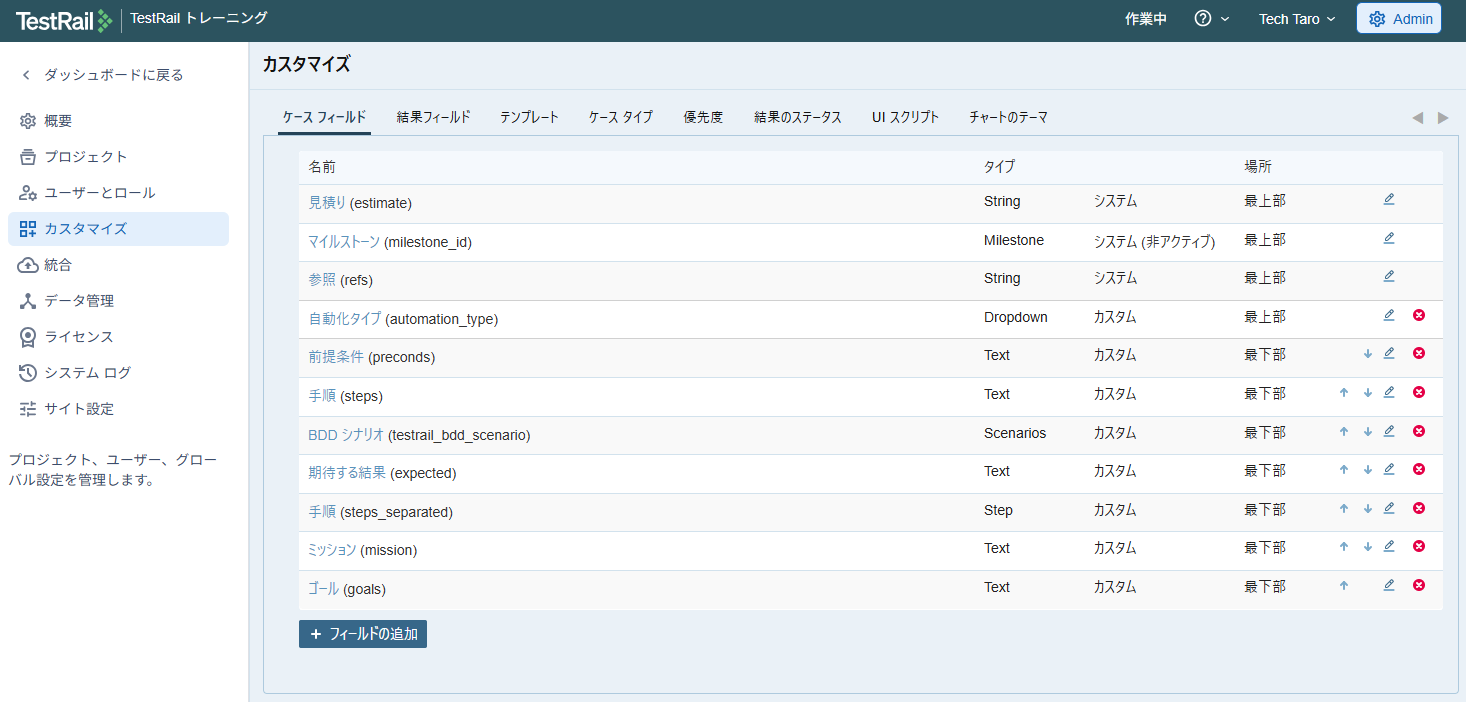Image resolution: width=1466 pixels, height=702 pixels.
Task: Move 前提条件 (preconds) field down
Action: click(1367, 354)
